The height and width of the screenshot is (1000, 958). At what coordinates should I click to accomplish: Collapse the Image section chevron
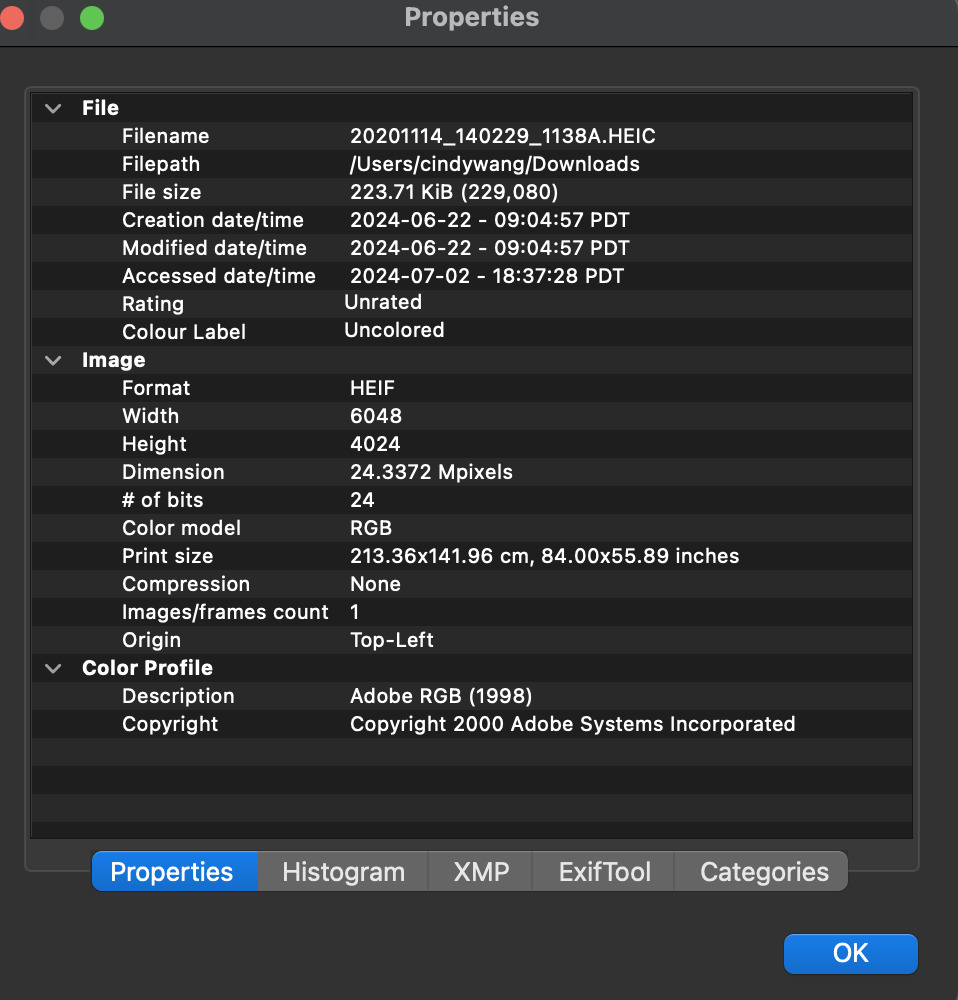53,360
